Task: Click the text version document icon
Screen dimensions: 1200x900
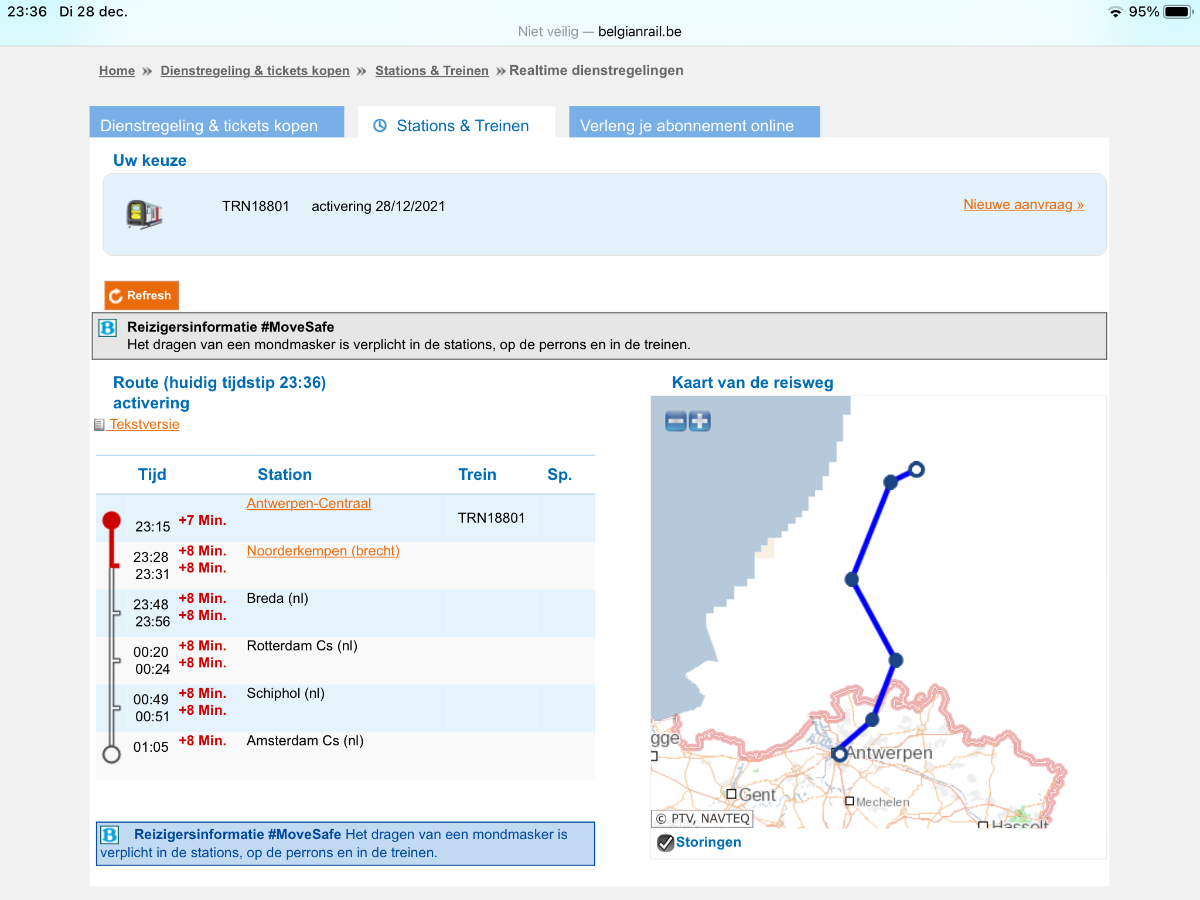Action: tap(99, 425)
